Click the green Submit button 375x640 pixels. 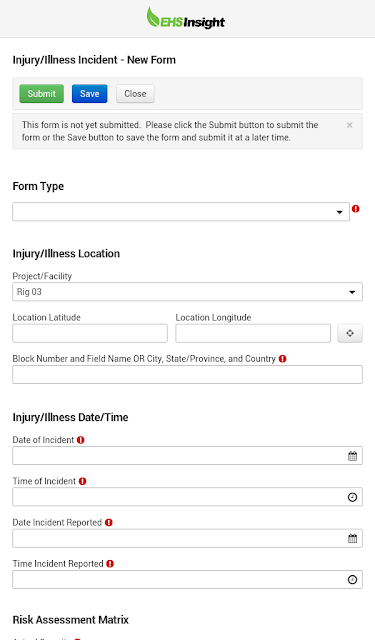point(42,93)
